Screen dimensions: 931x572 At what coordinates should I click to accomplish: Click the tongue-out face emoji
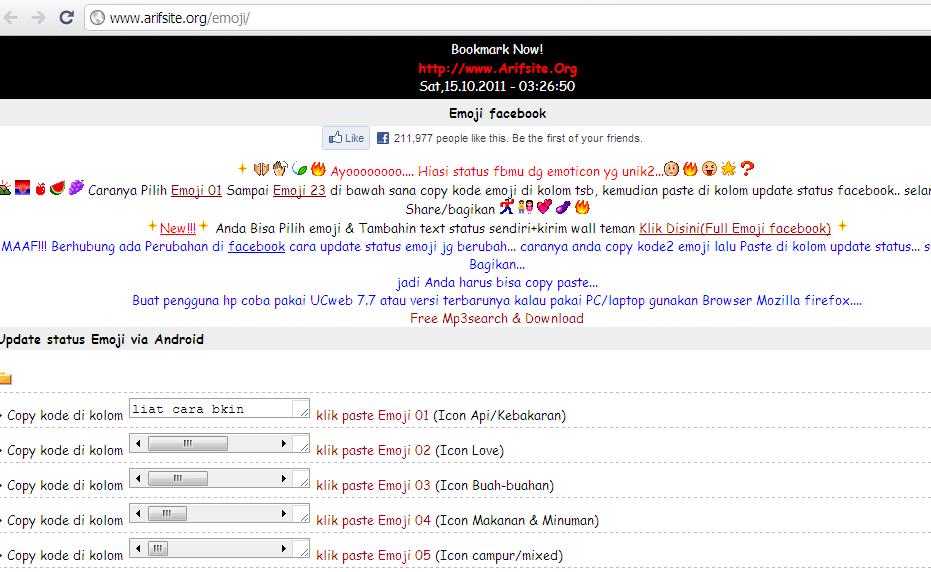point(709,169)
